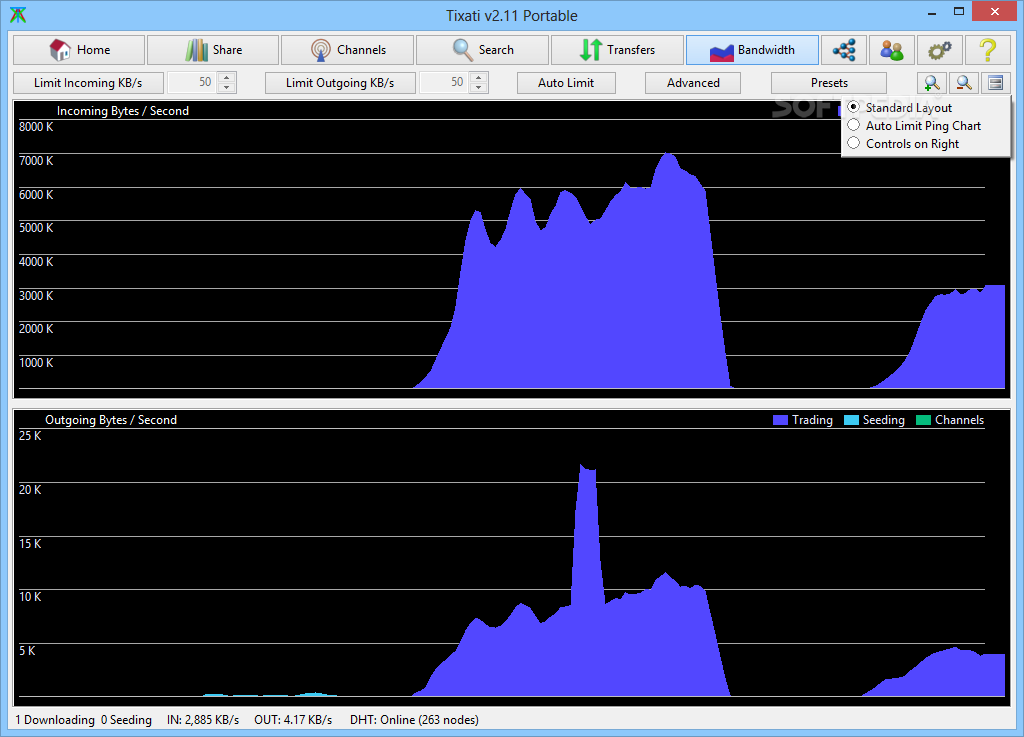Open the DHT network nodes icon
The width and height of the screenshot is (1024, 737).
pyautogui.click(x=844, y=50)
